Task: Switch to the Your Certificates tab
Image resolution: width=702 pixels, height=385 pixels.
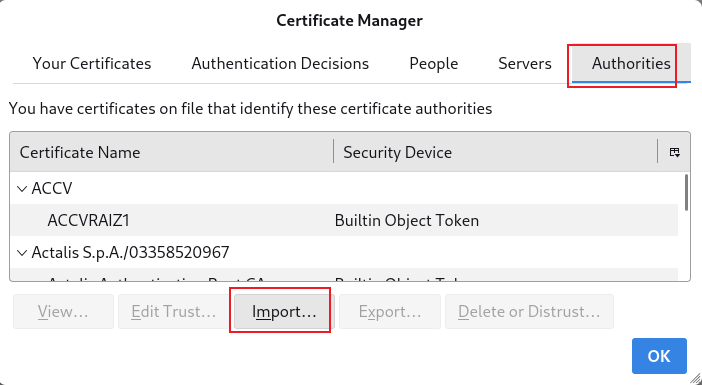Action: 92,64
